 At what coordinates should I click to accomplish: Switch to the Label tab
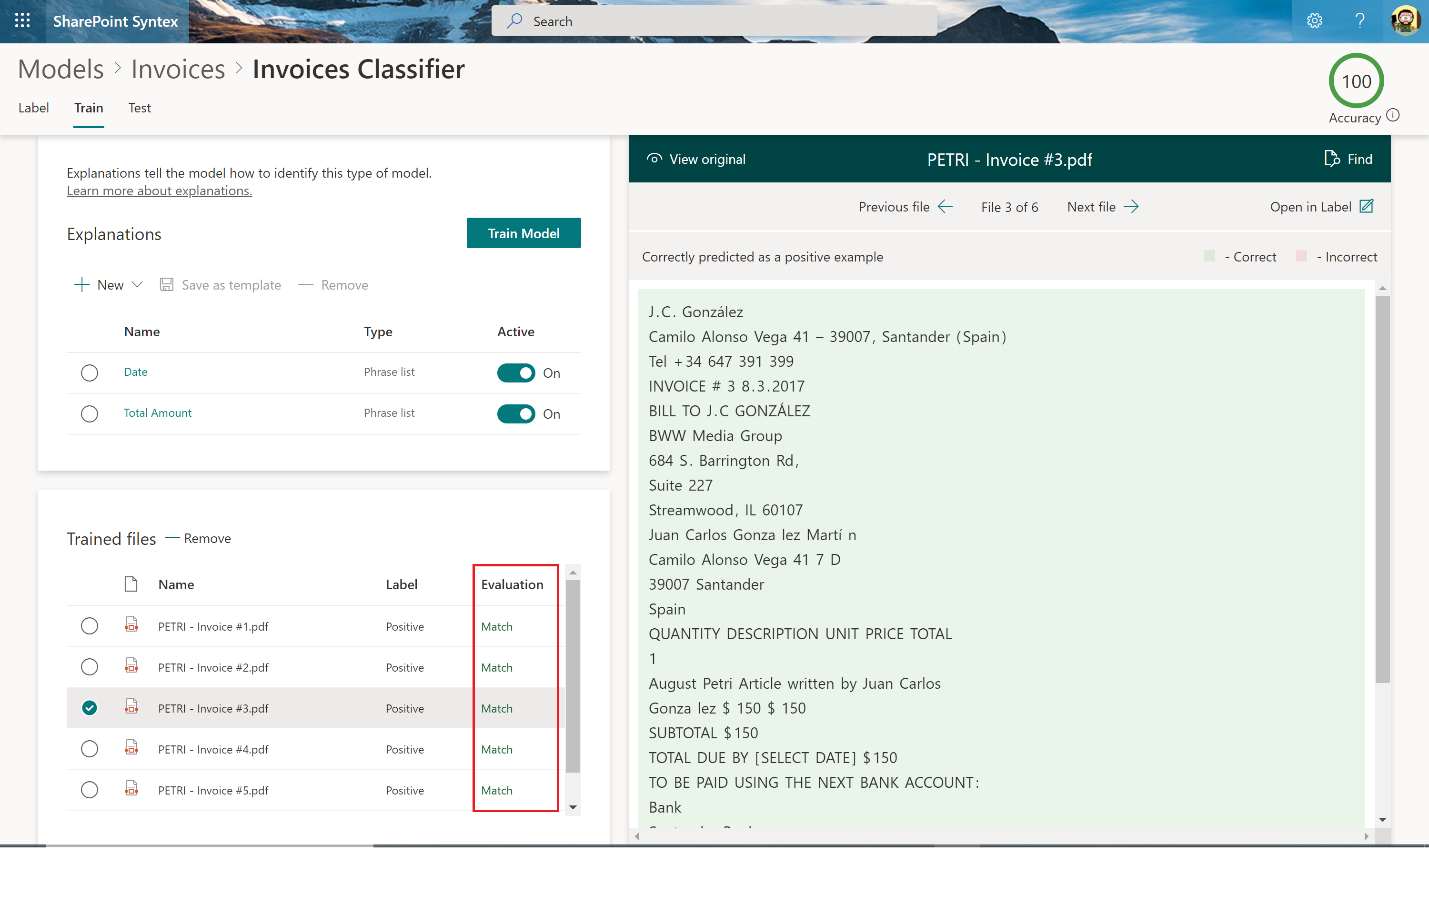point(33,108)
